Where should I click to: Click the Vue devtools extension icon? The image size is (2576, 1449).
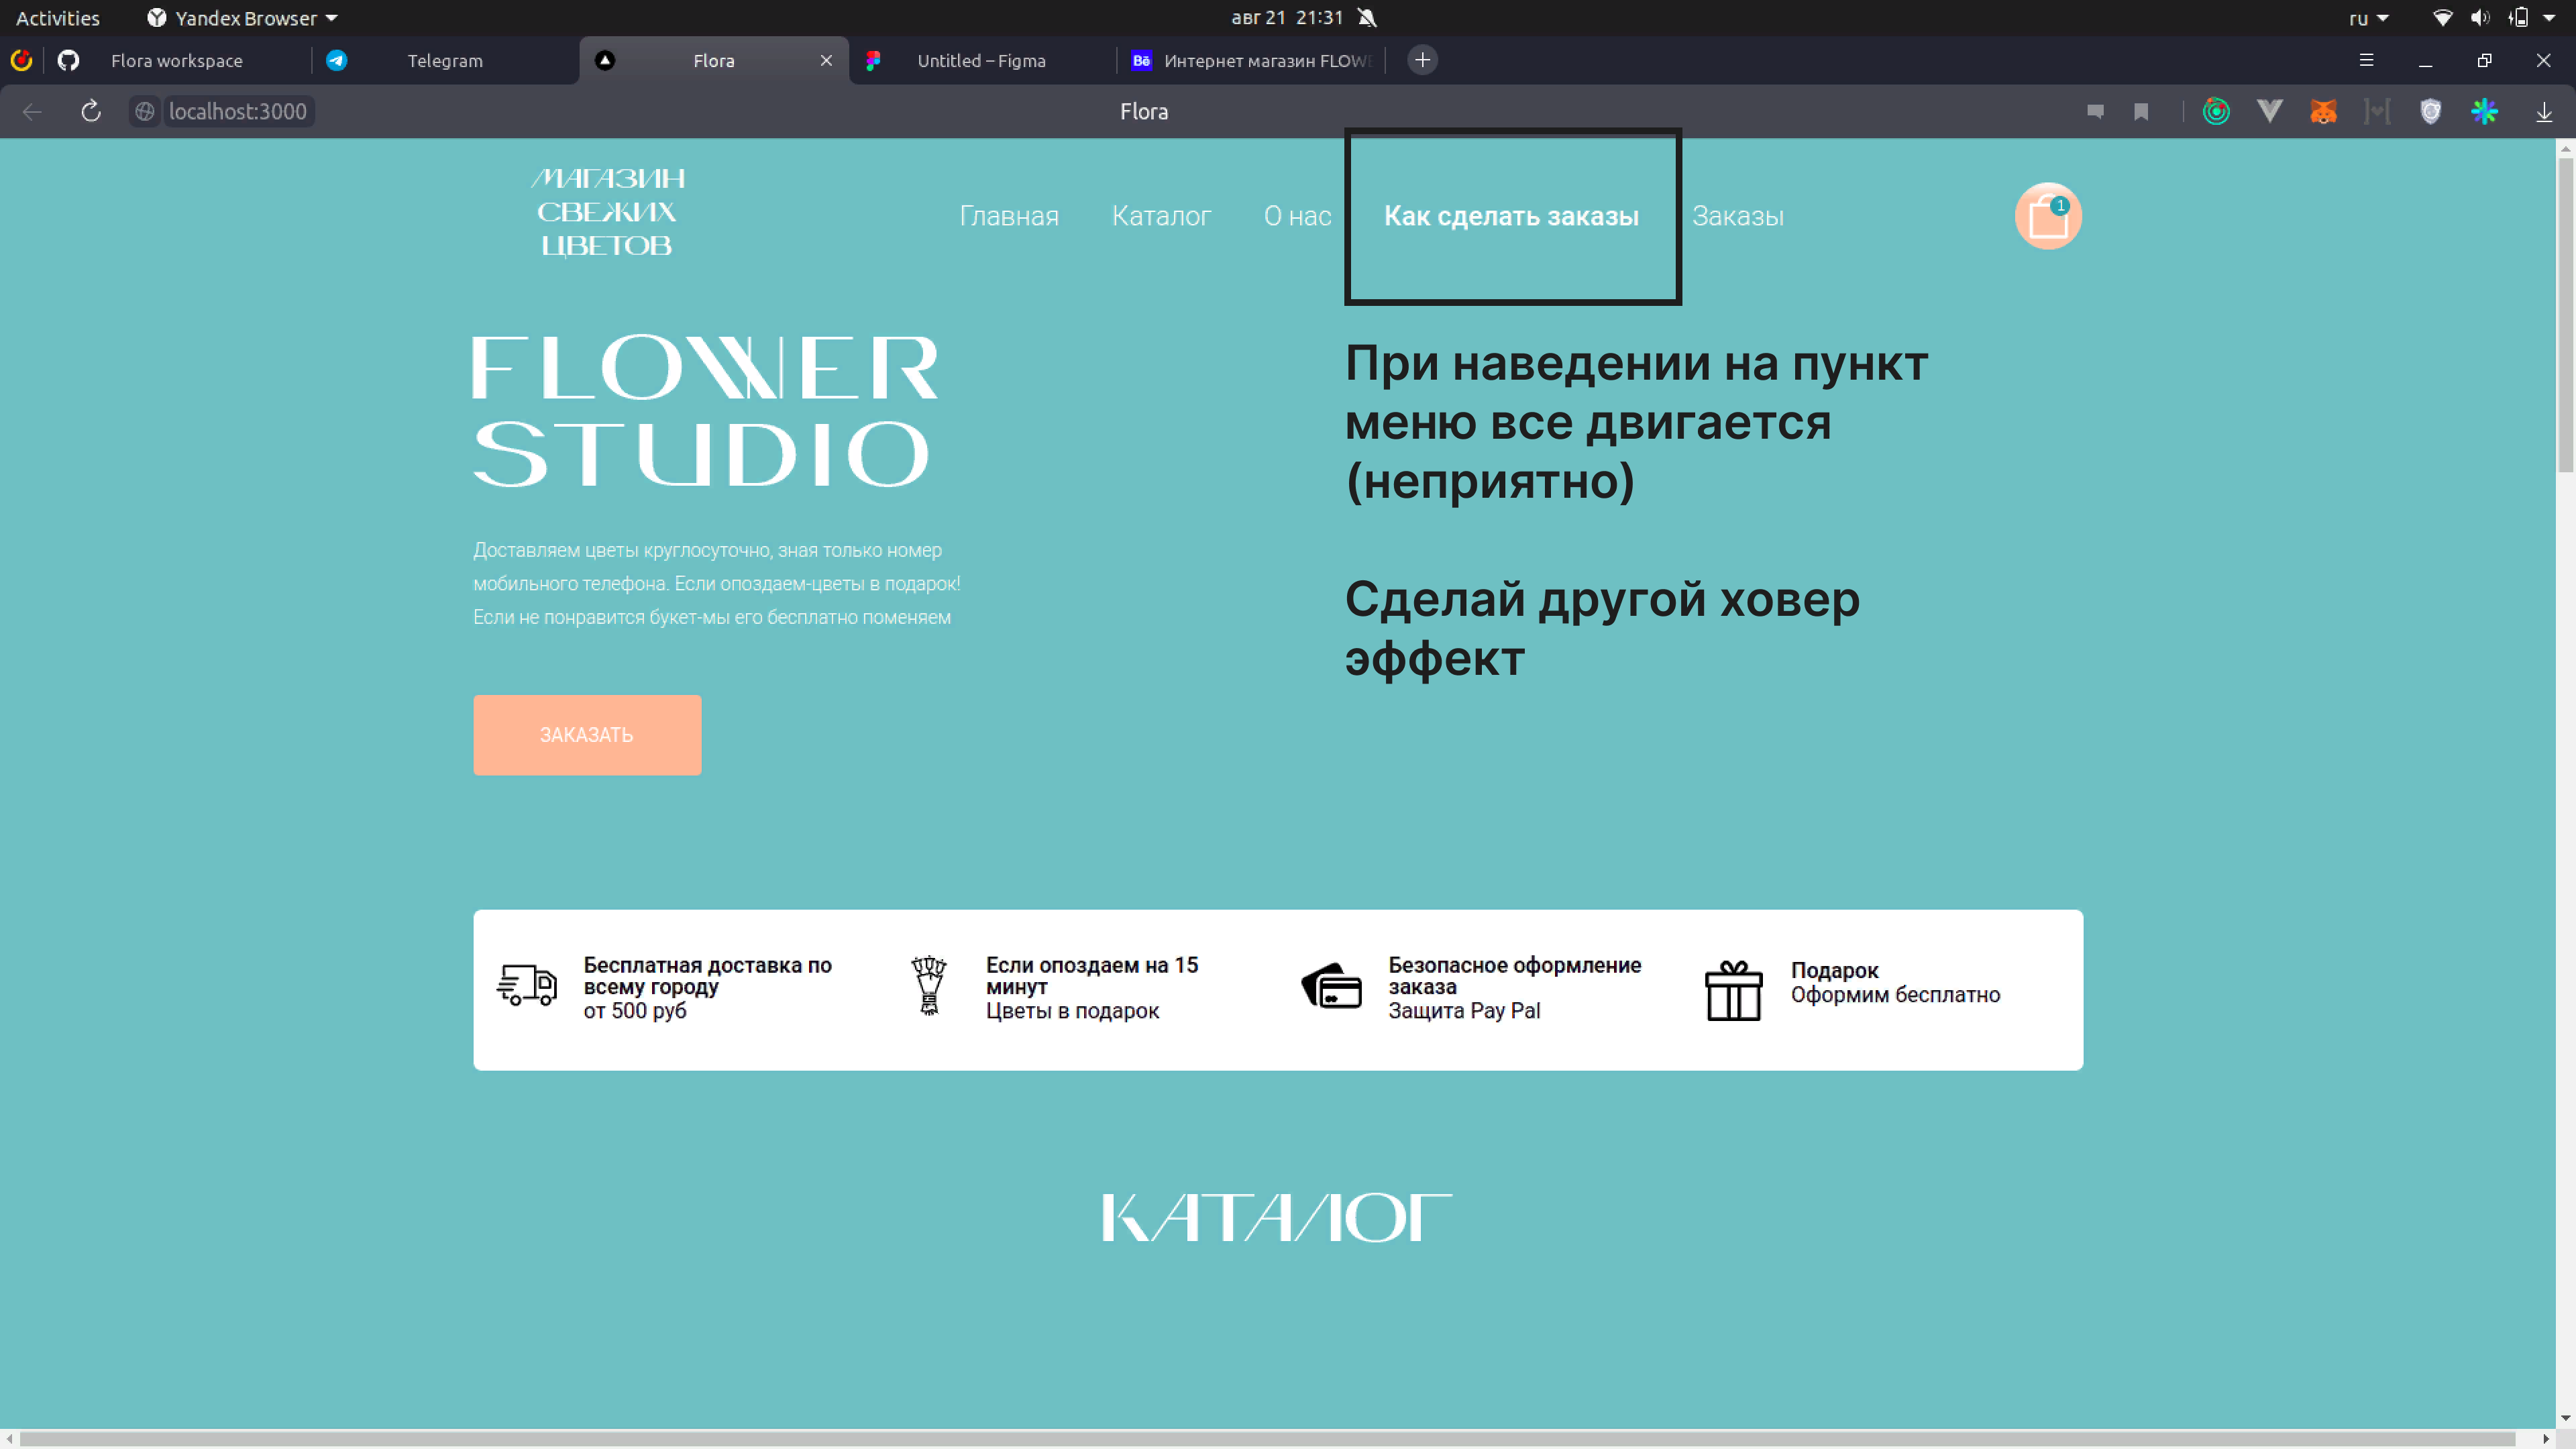(x=2269, y=111)
